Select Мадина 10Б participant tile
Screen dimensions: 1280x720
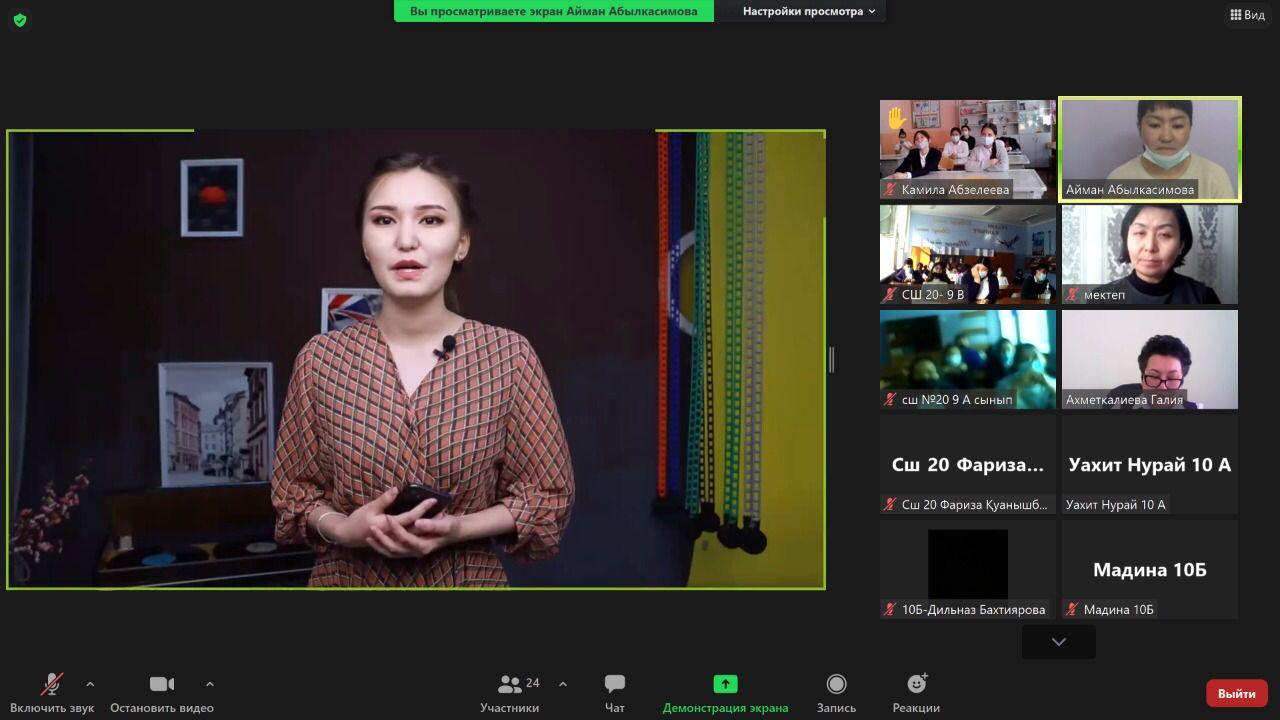click(1149, 569)
